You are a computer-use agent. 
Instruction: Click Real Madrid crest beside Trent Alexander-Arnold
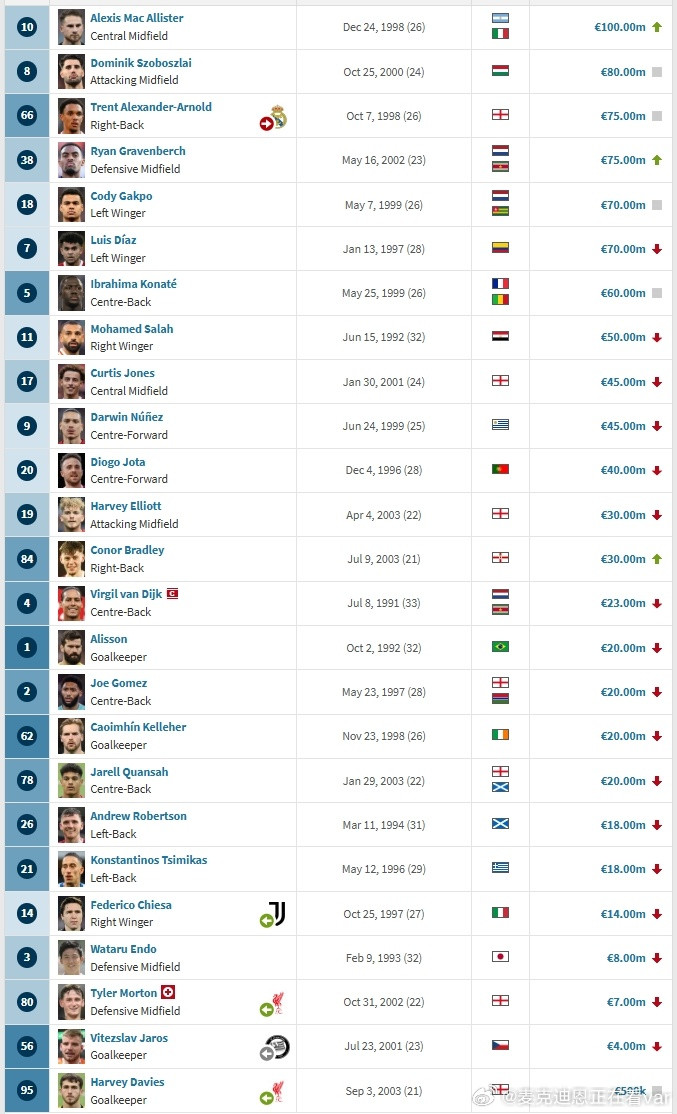pos(278,116)
